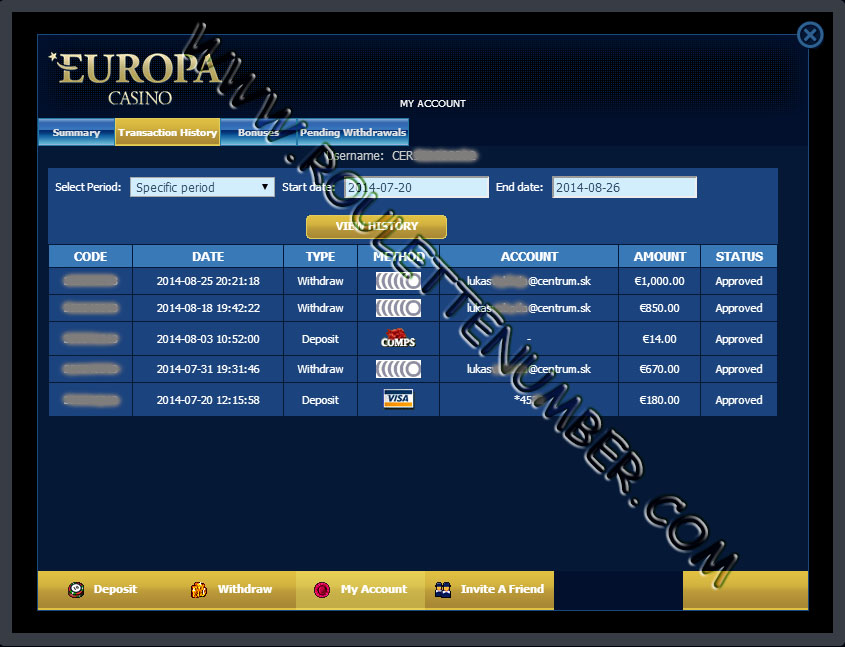Click the STATUS column header
The image size is (845, 647).
[x=739, y=256]
